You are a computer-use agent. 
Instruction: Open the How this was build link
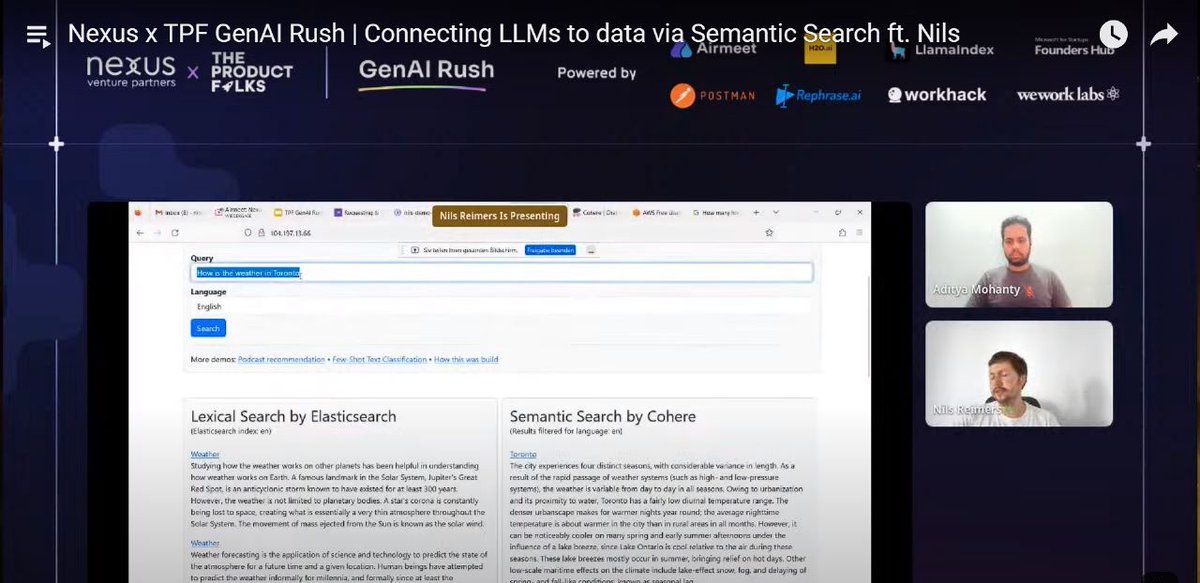(x=465, y=359)
